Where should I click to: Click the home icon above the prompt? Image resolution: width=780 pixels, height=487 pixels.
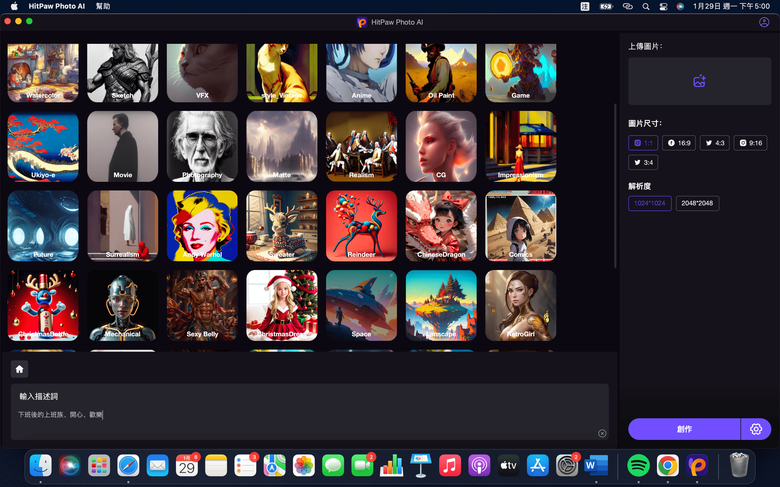[x=19, y=369]
